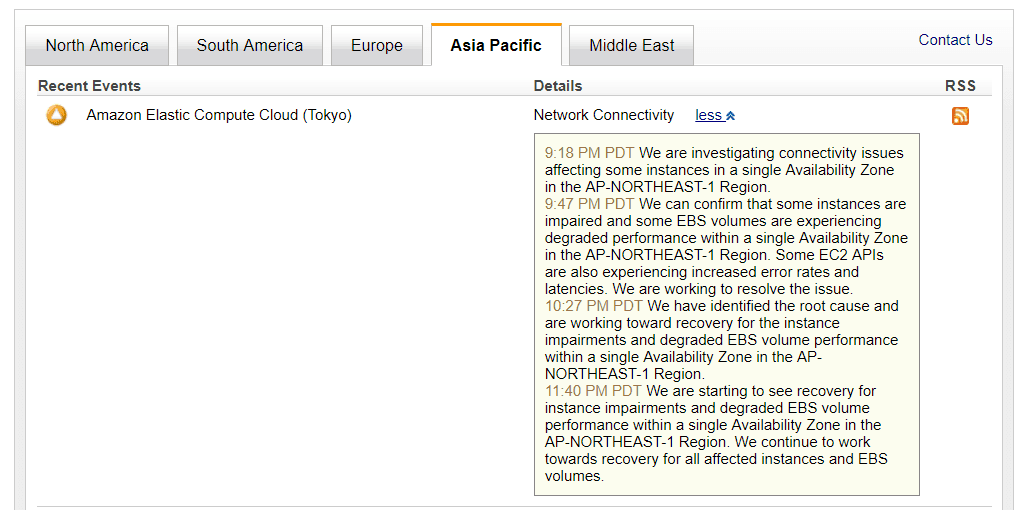Click Amazon Elastic Compute Cloud (Tokyo) event

[219, 115]
